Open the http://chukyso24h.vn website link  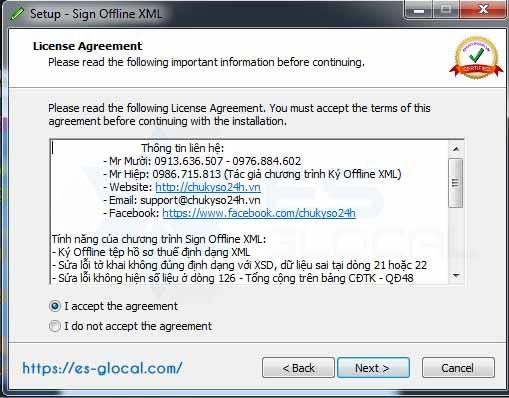tap(208, 187)
